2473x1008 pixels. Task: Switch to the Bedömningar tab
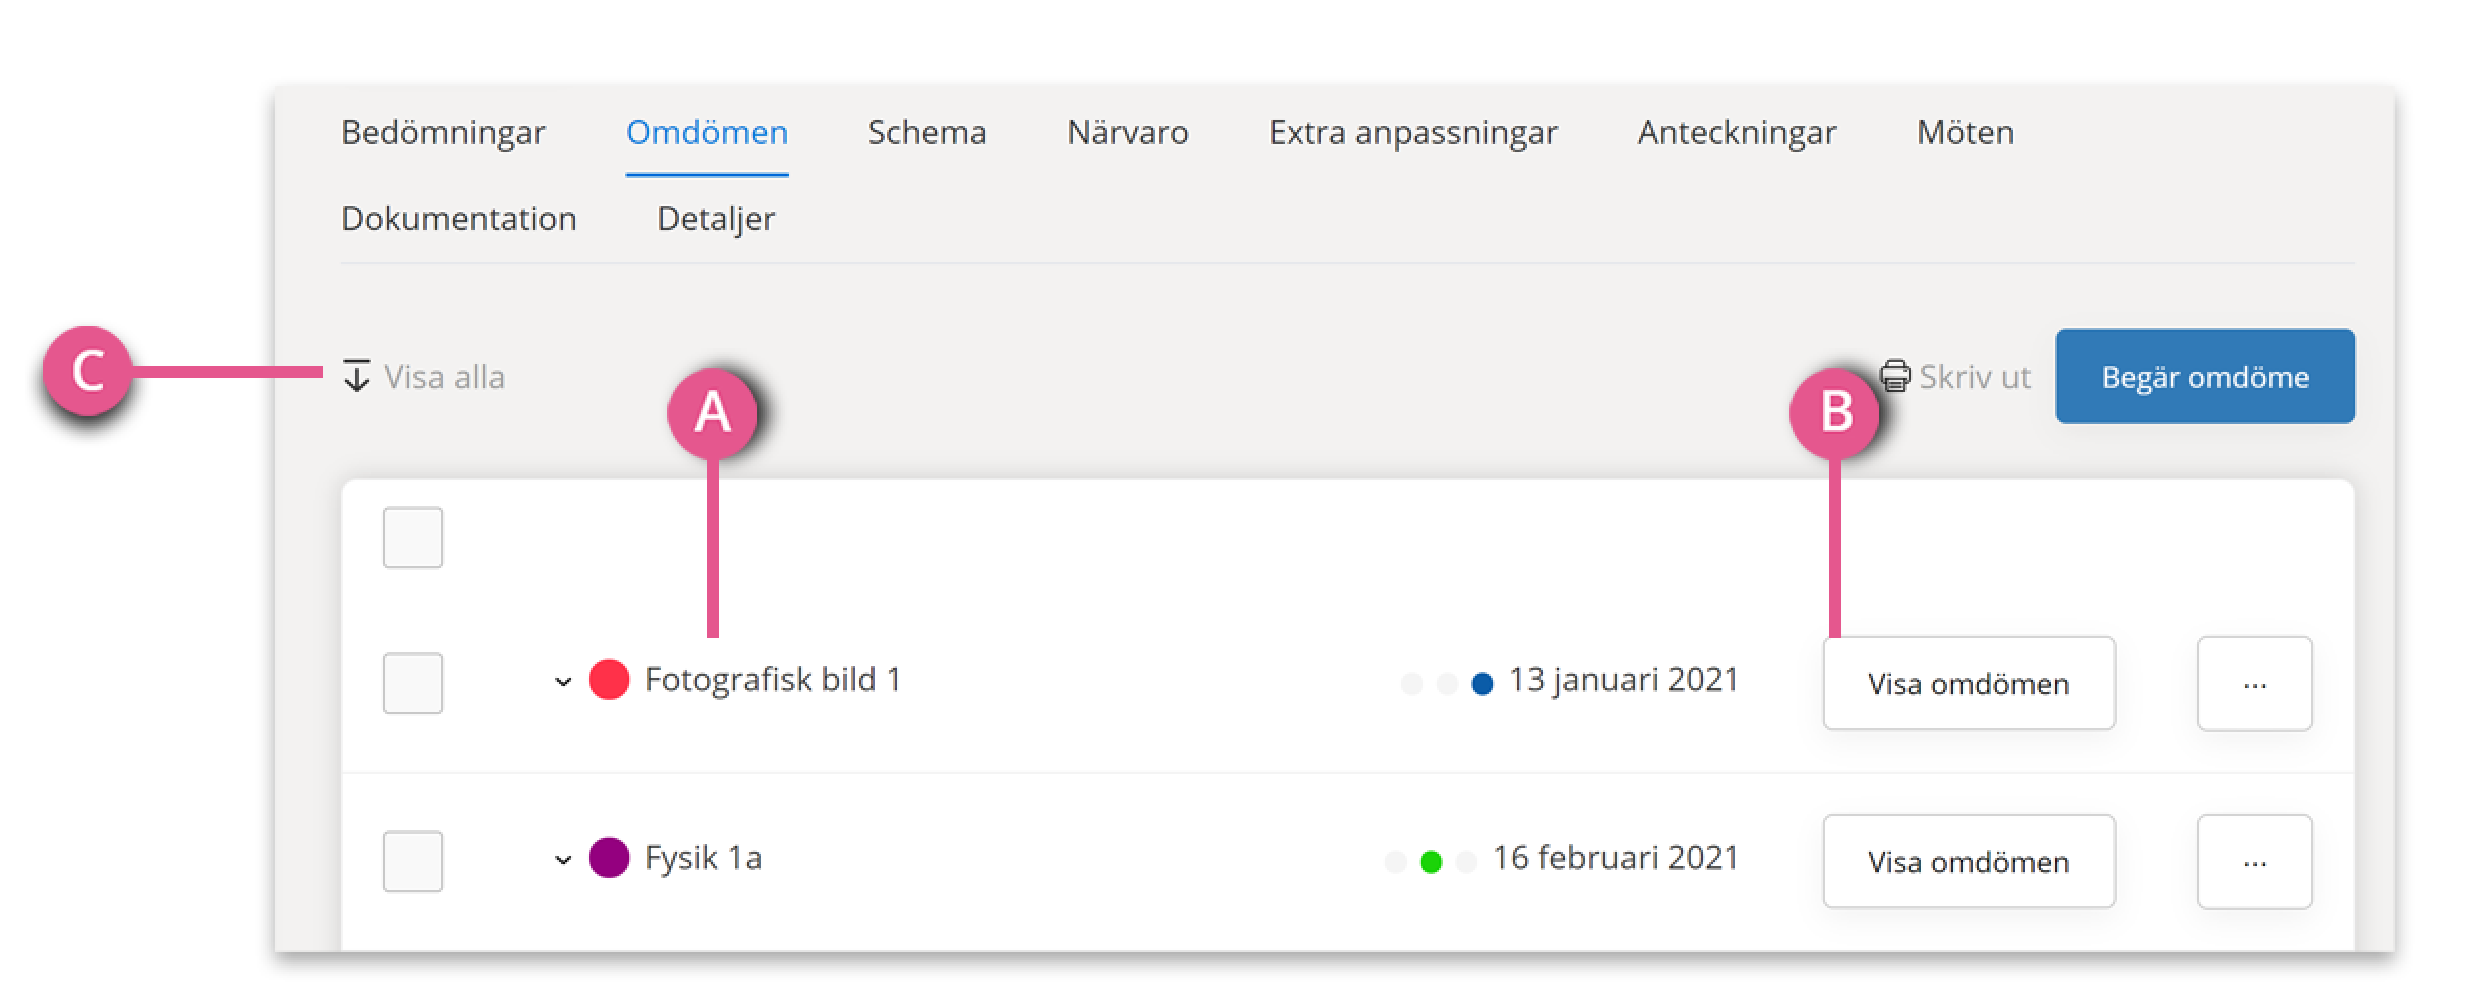tap(443, 133)
